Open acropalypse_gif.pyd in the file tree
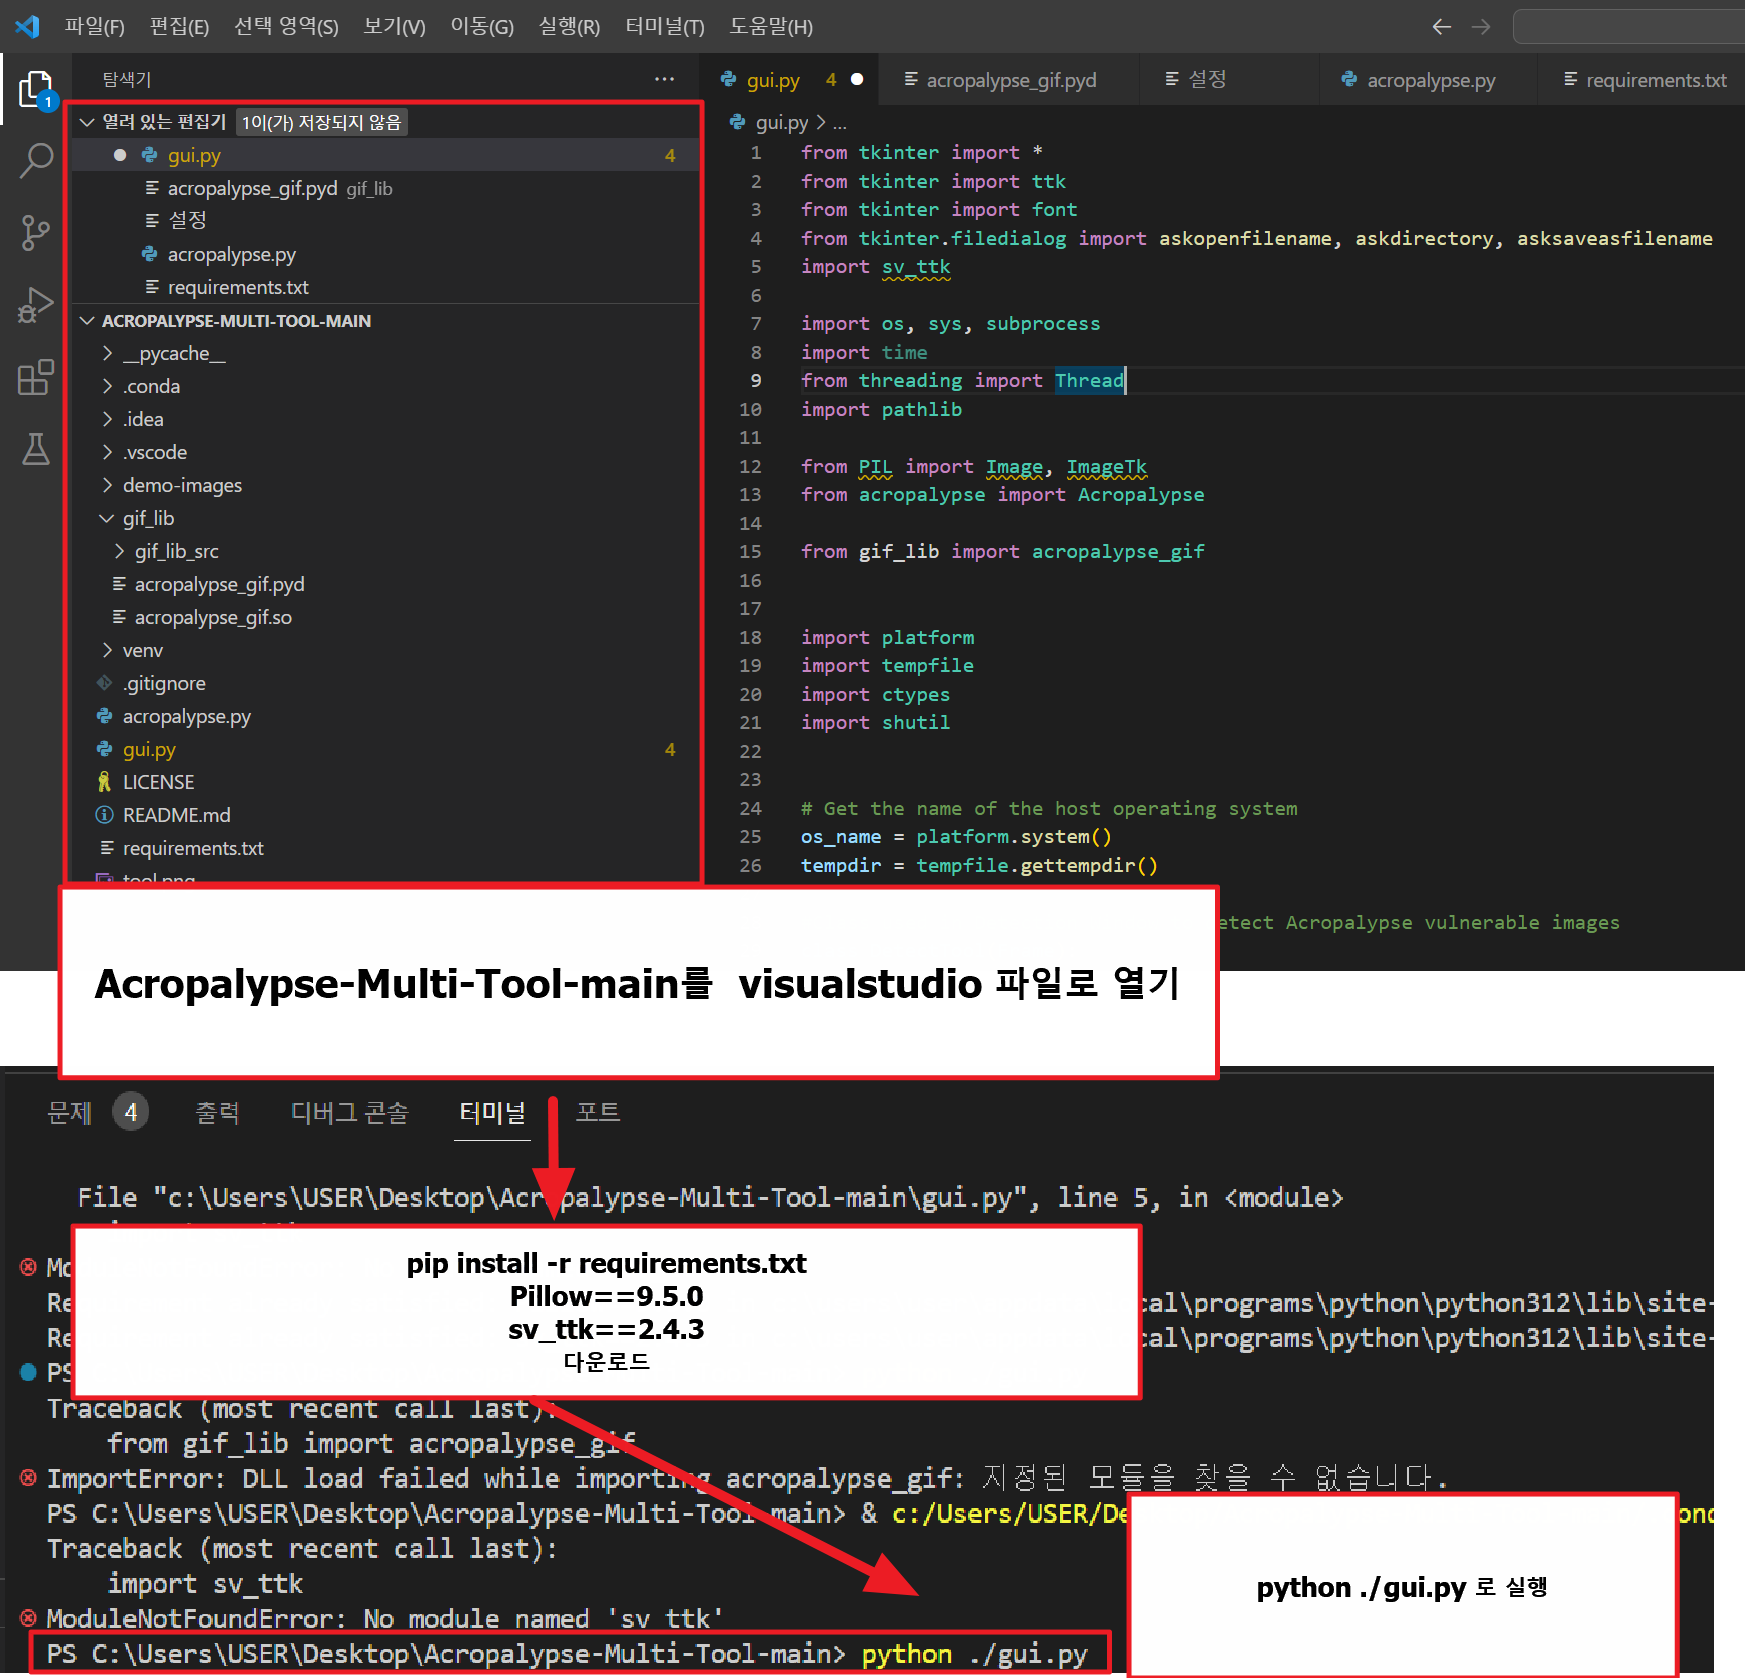Viewport: 1745px width, 1678px height. pos(219,584)
